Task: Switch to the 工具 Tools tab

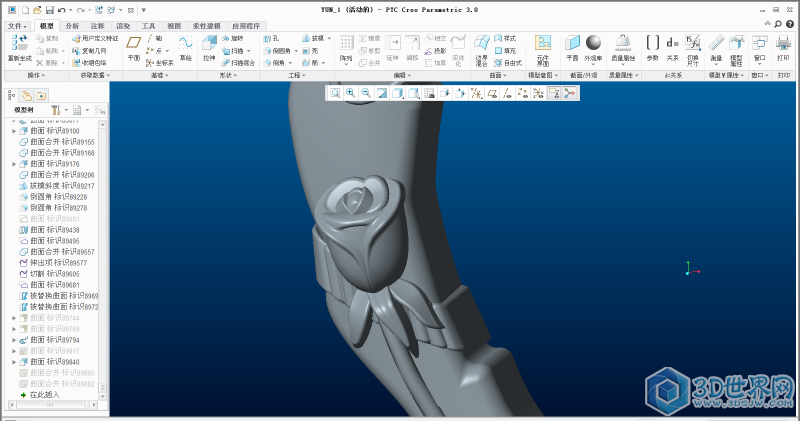Action: [x=148, y=26]
